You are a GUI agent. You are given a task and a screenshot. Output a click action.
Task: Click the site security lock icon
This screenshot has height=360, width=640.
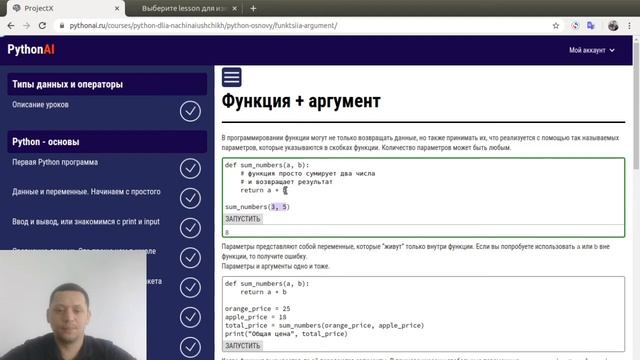pos(62,26)
